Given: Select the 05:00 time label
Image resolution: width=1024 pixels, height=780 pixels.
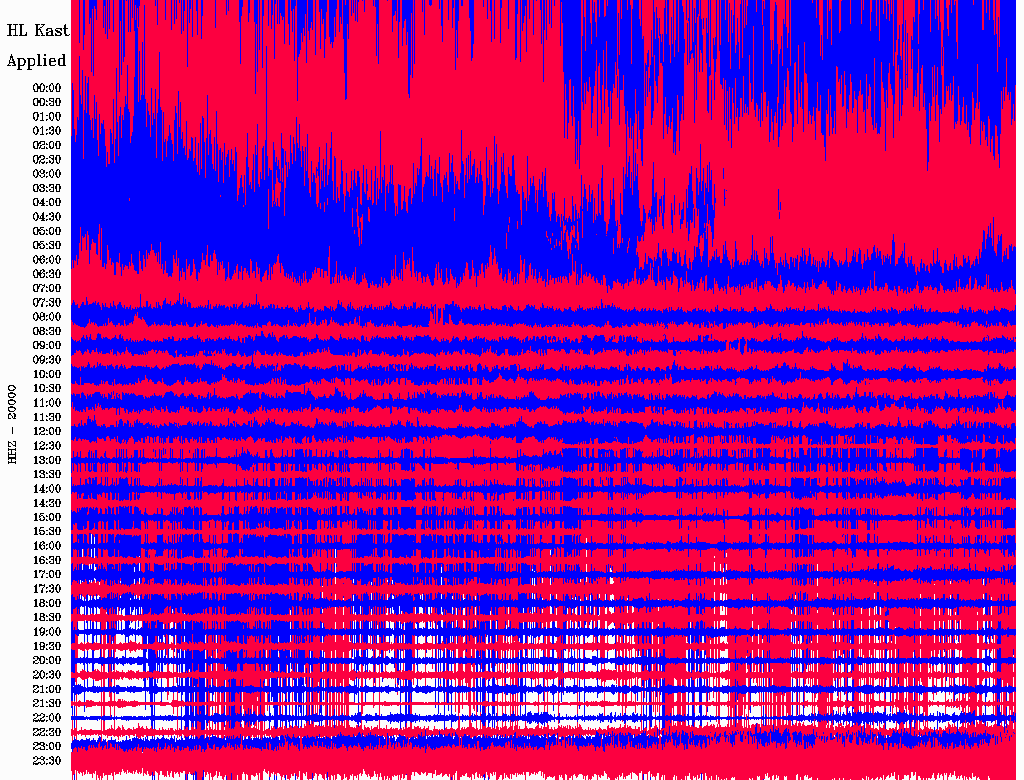Looking at the screenshot, I should (47, 231).
